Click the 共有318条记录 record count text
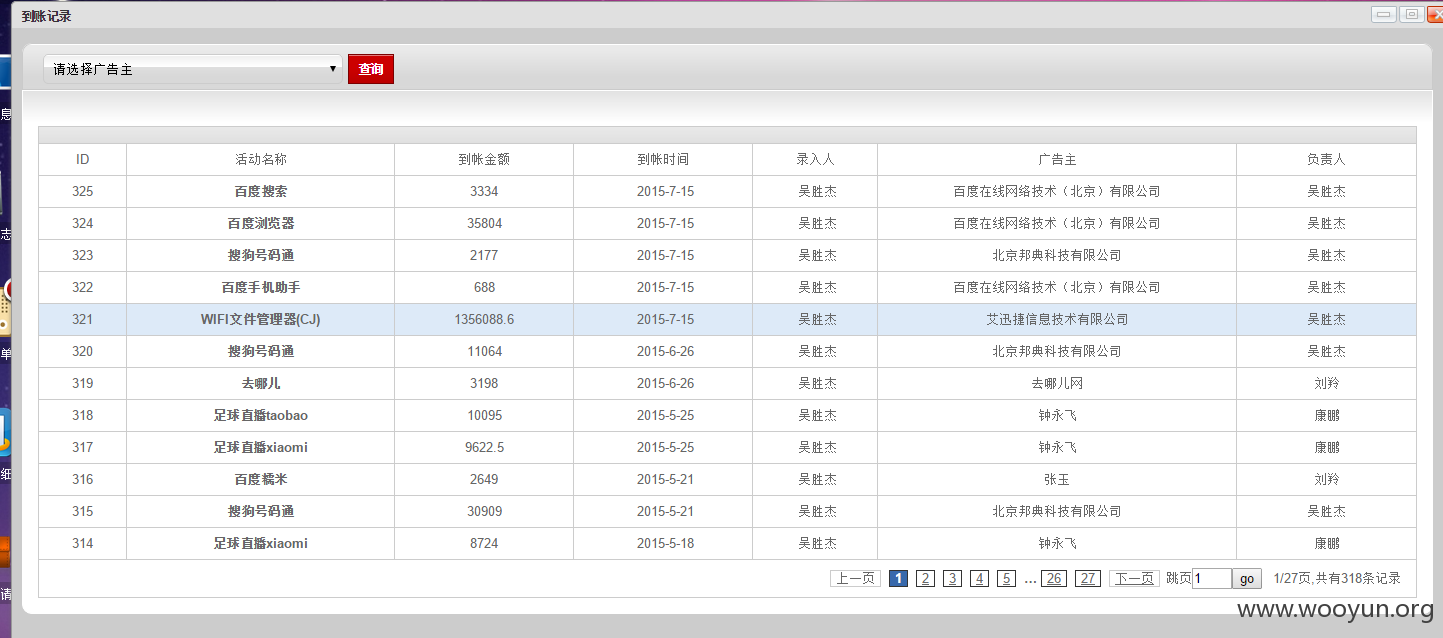 click(x=1359, y=578)
